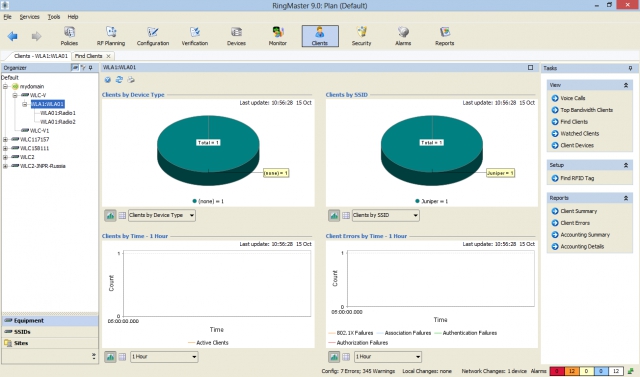Select WLA01:Radio1 in the tree
Screen dimensions: 640x377
pos(58,113)
